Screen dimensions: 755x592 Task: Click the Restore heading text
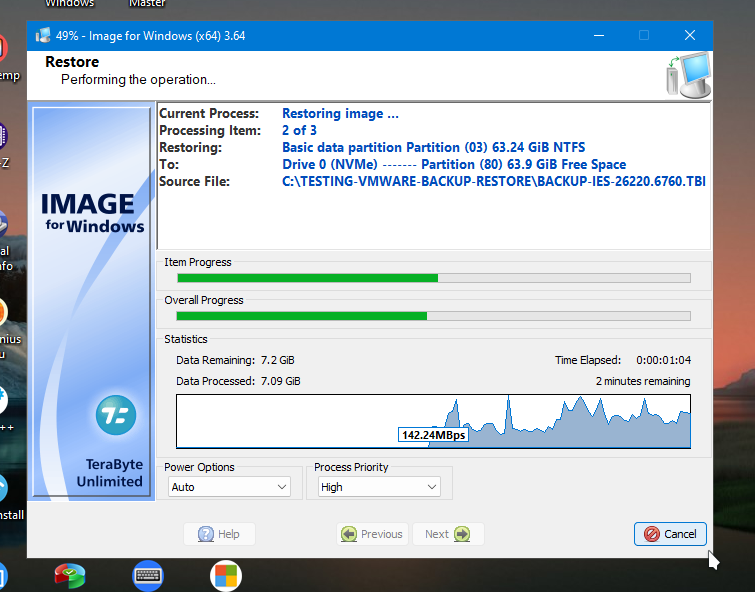[x=72, y=62]
